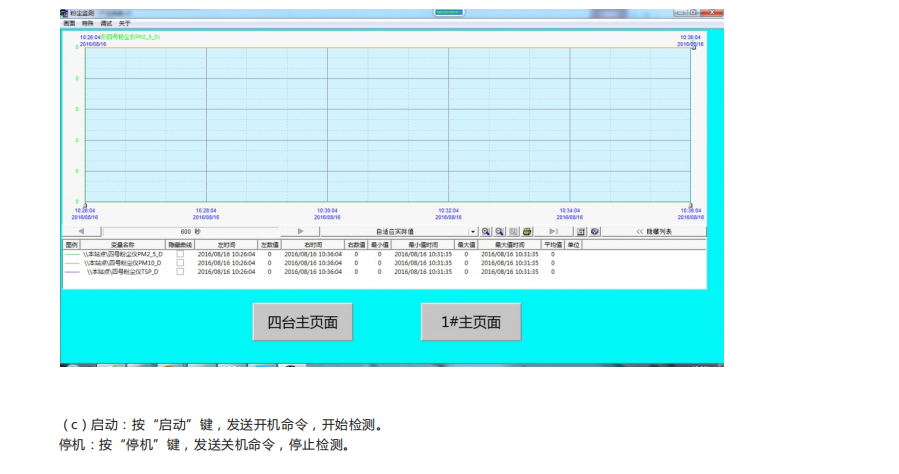
Task: Click the 隐藏列表 button
Action: click(654, 232)
